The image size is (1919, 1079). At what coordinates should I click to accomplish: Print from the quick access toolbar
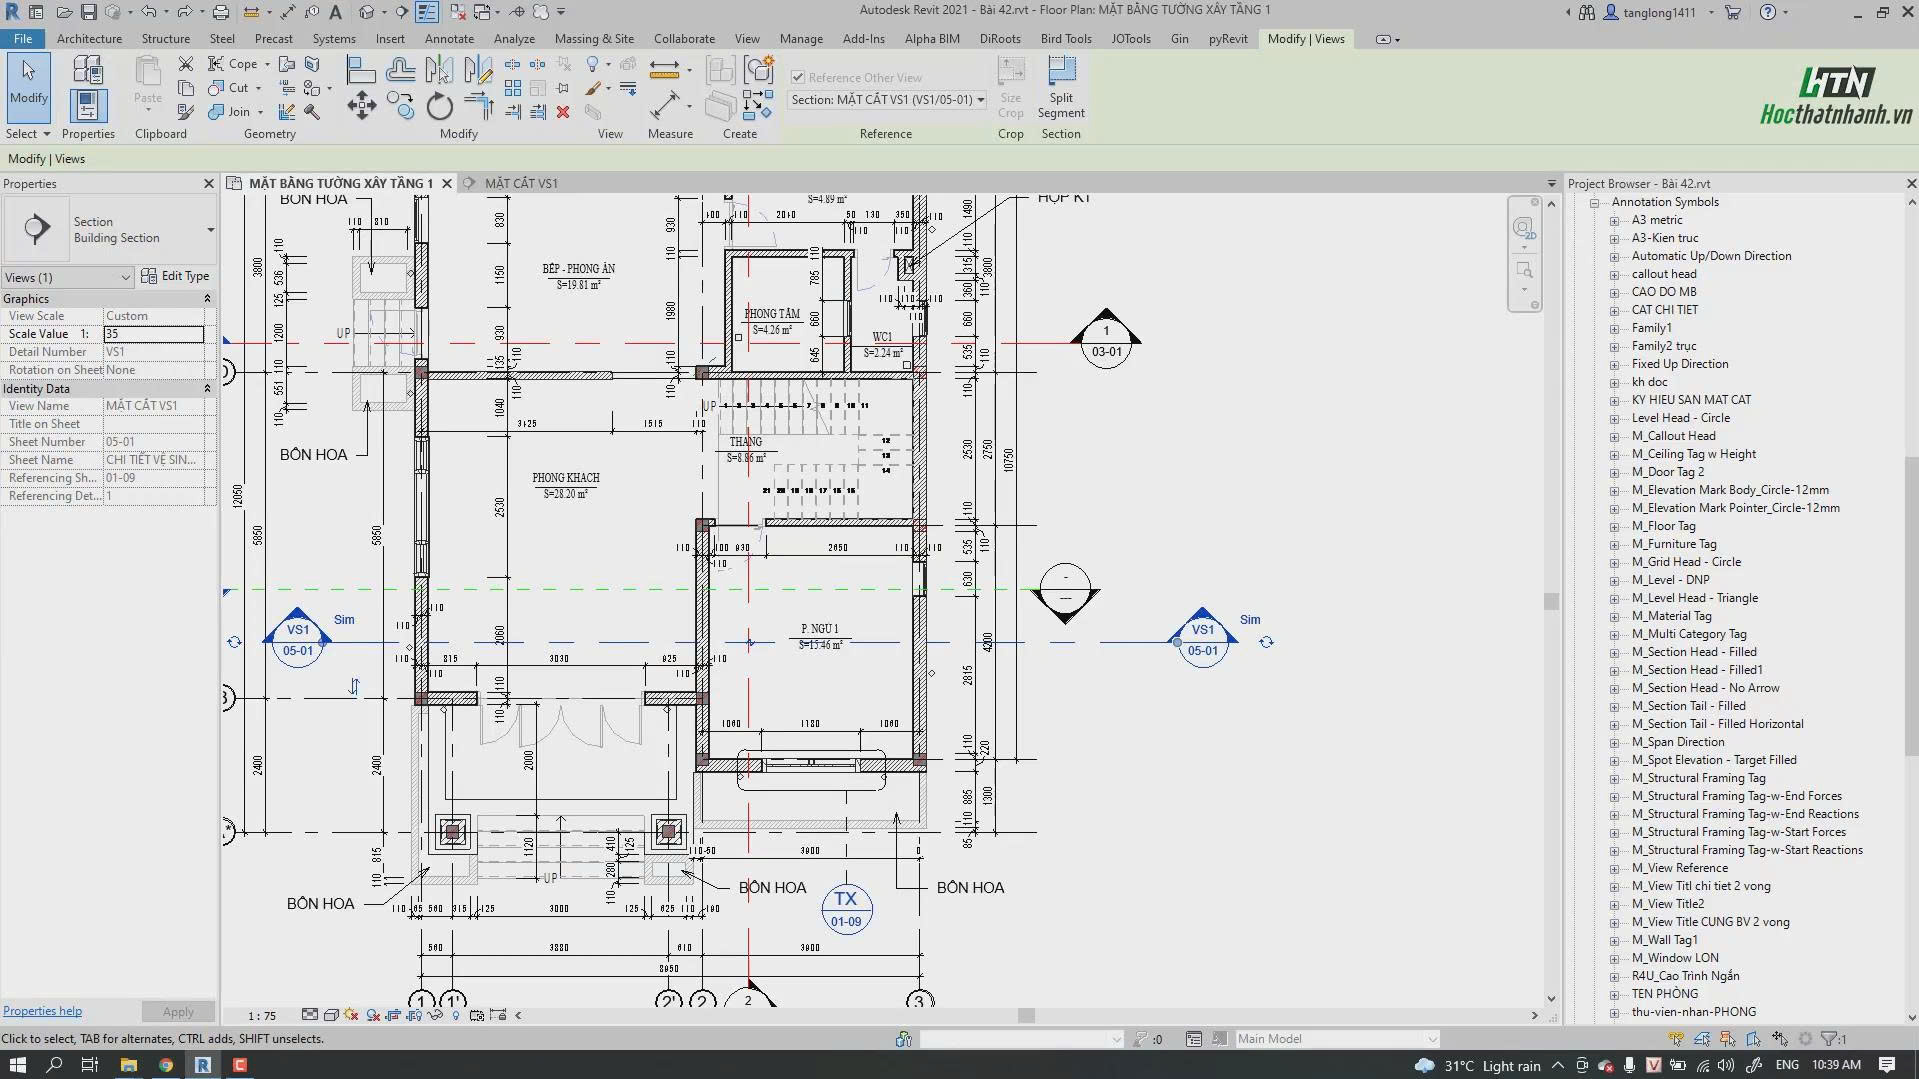(x=221, y=12)
